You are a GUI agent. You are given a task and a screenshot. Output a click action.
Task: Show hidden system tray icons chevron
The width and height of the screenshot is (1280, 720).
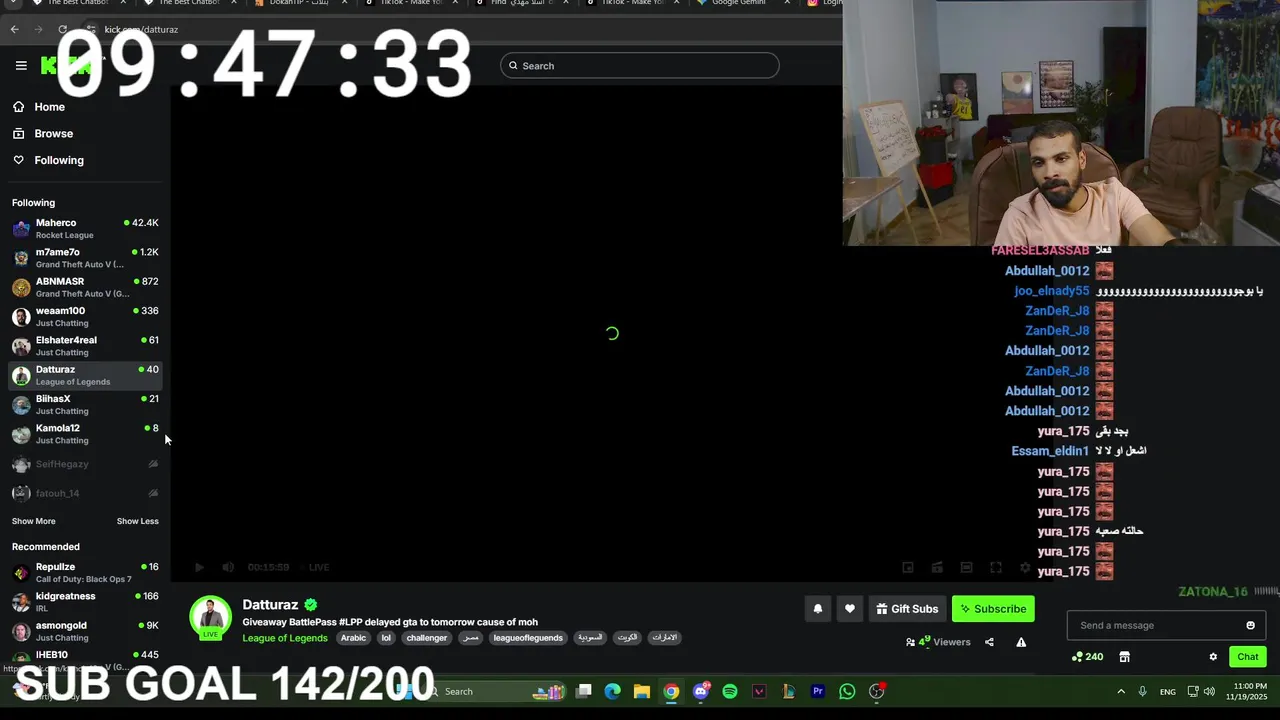click(x=1121, y=692)
